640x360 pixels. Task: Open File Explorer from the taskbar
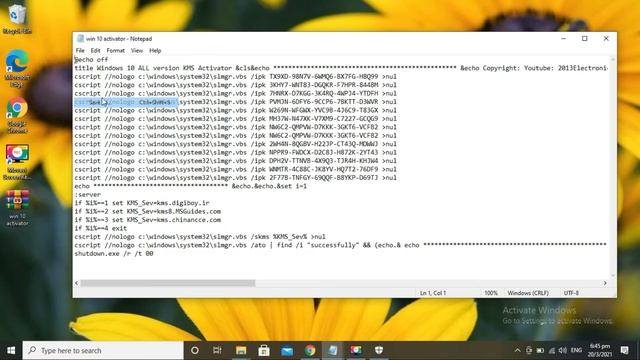tap(241, 350)
